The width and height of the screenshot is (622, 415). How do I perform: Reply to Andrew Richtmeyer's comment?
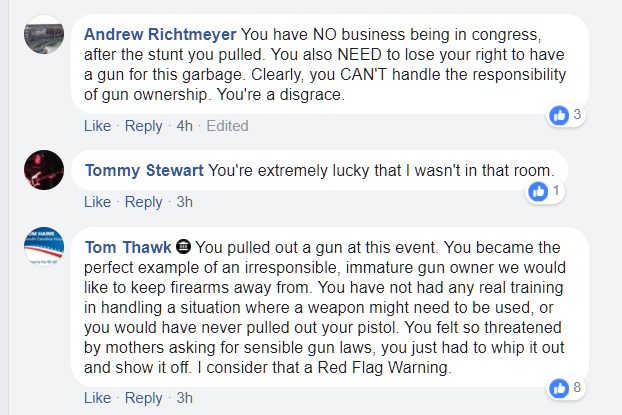pos(144,126)
